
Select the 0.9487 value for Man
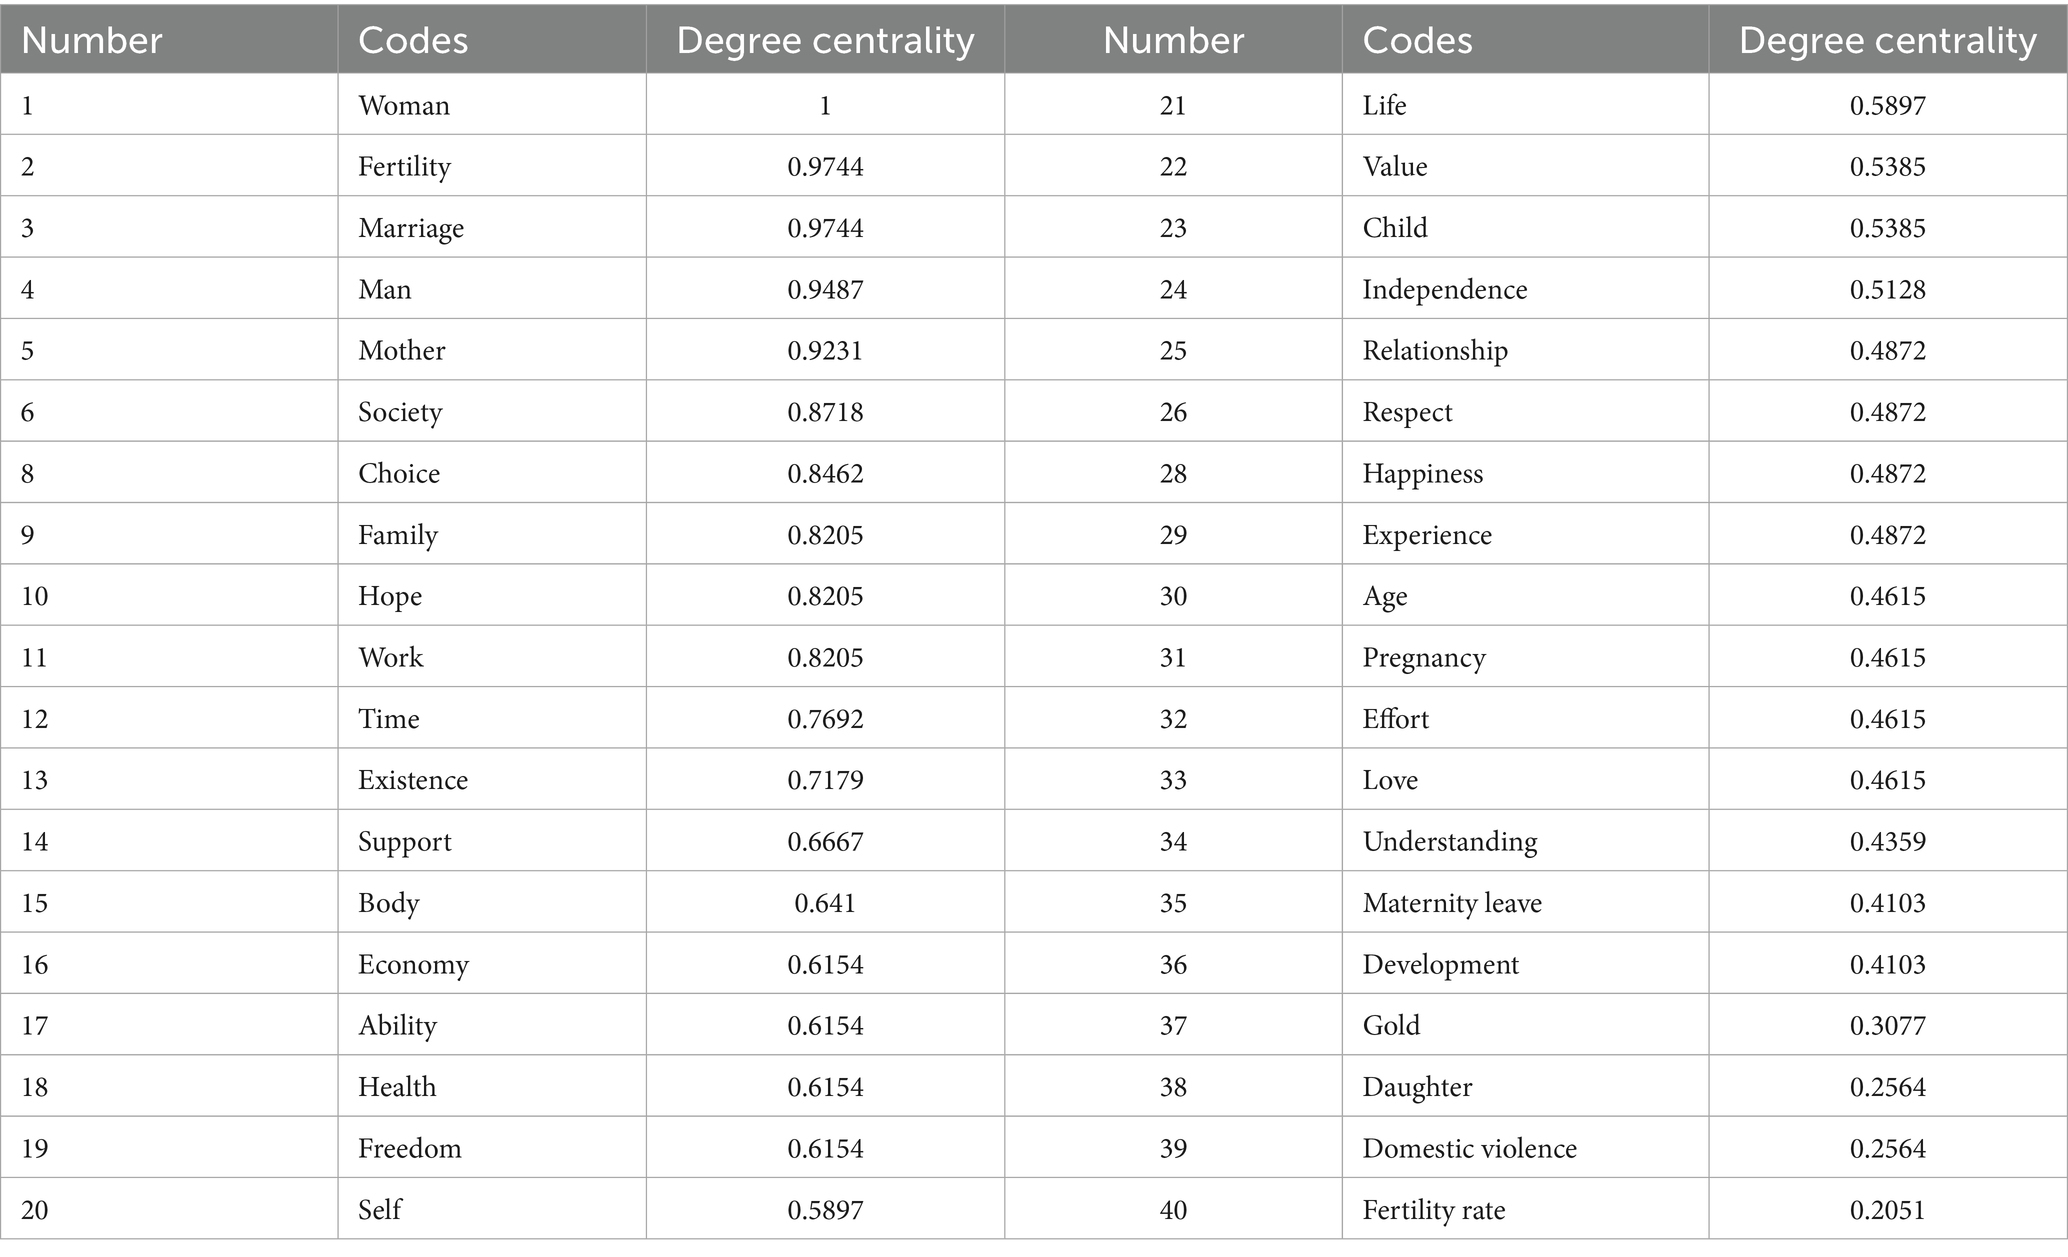click(x=825, y=289)
